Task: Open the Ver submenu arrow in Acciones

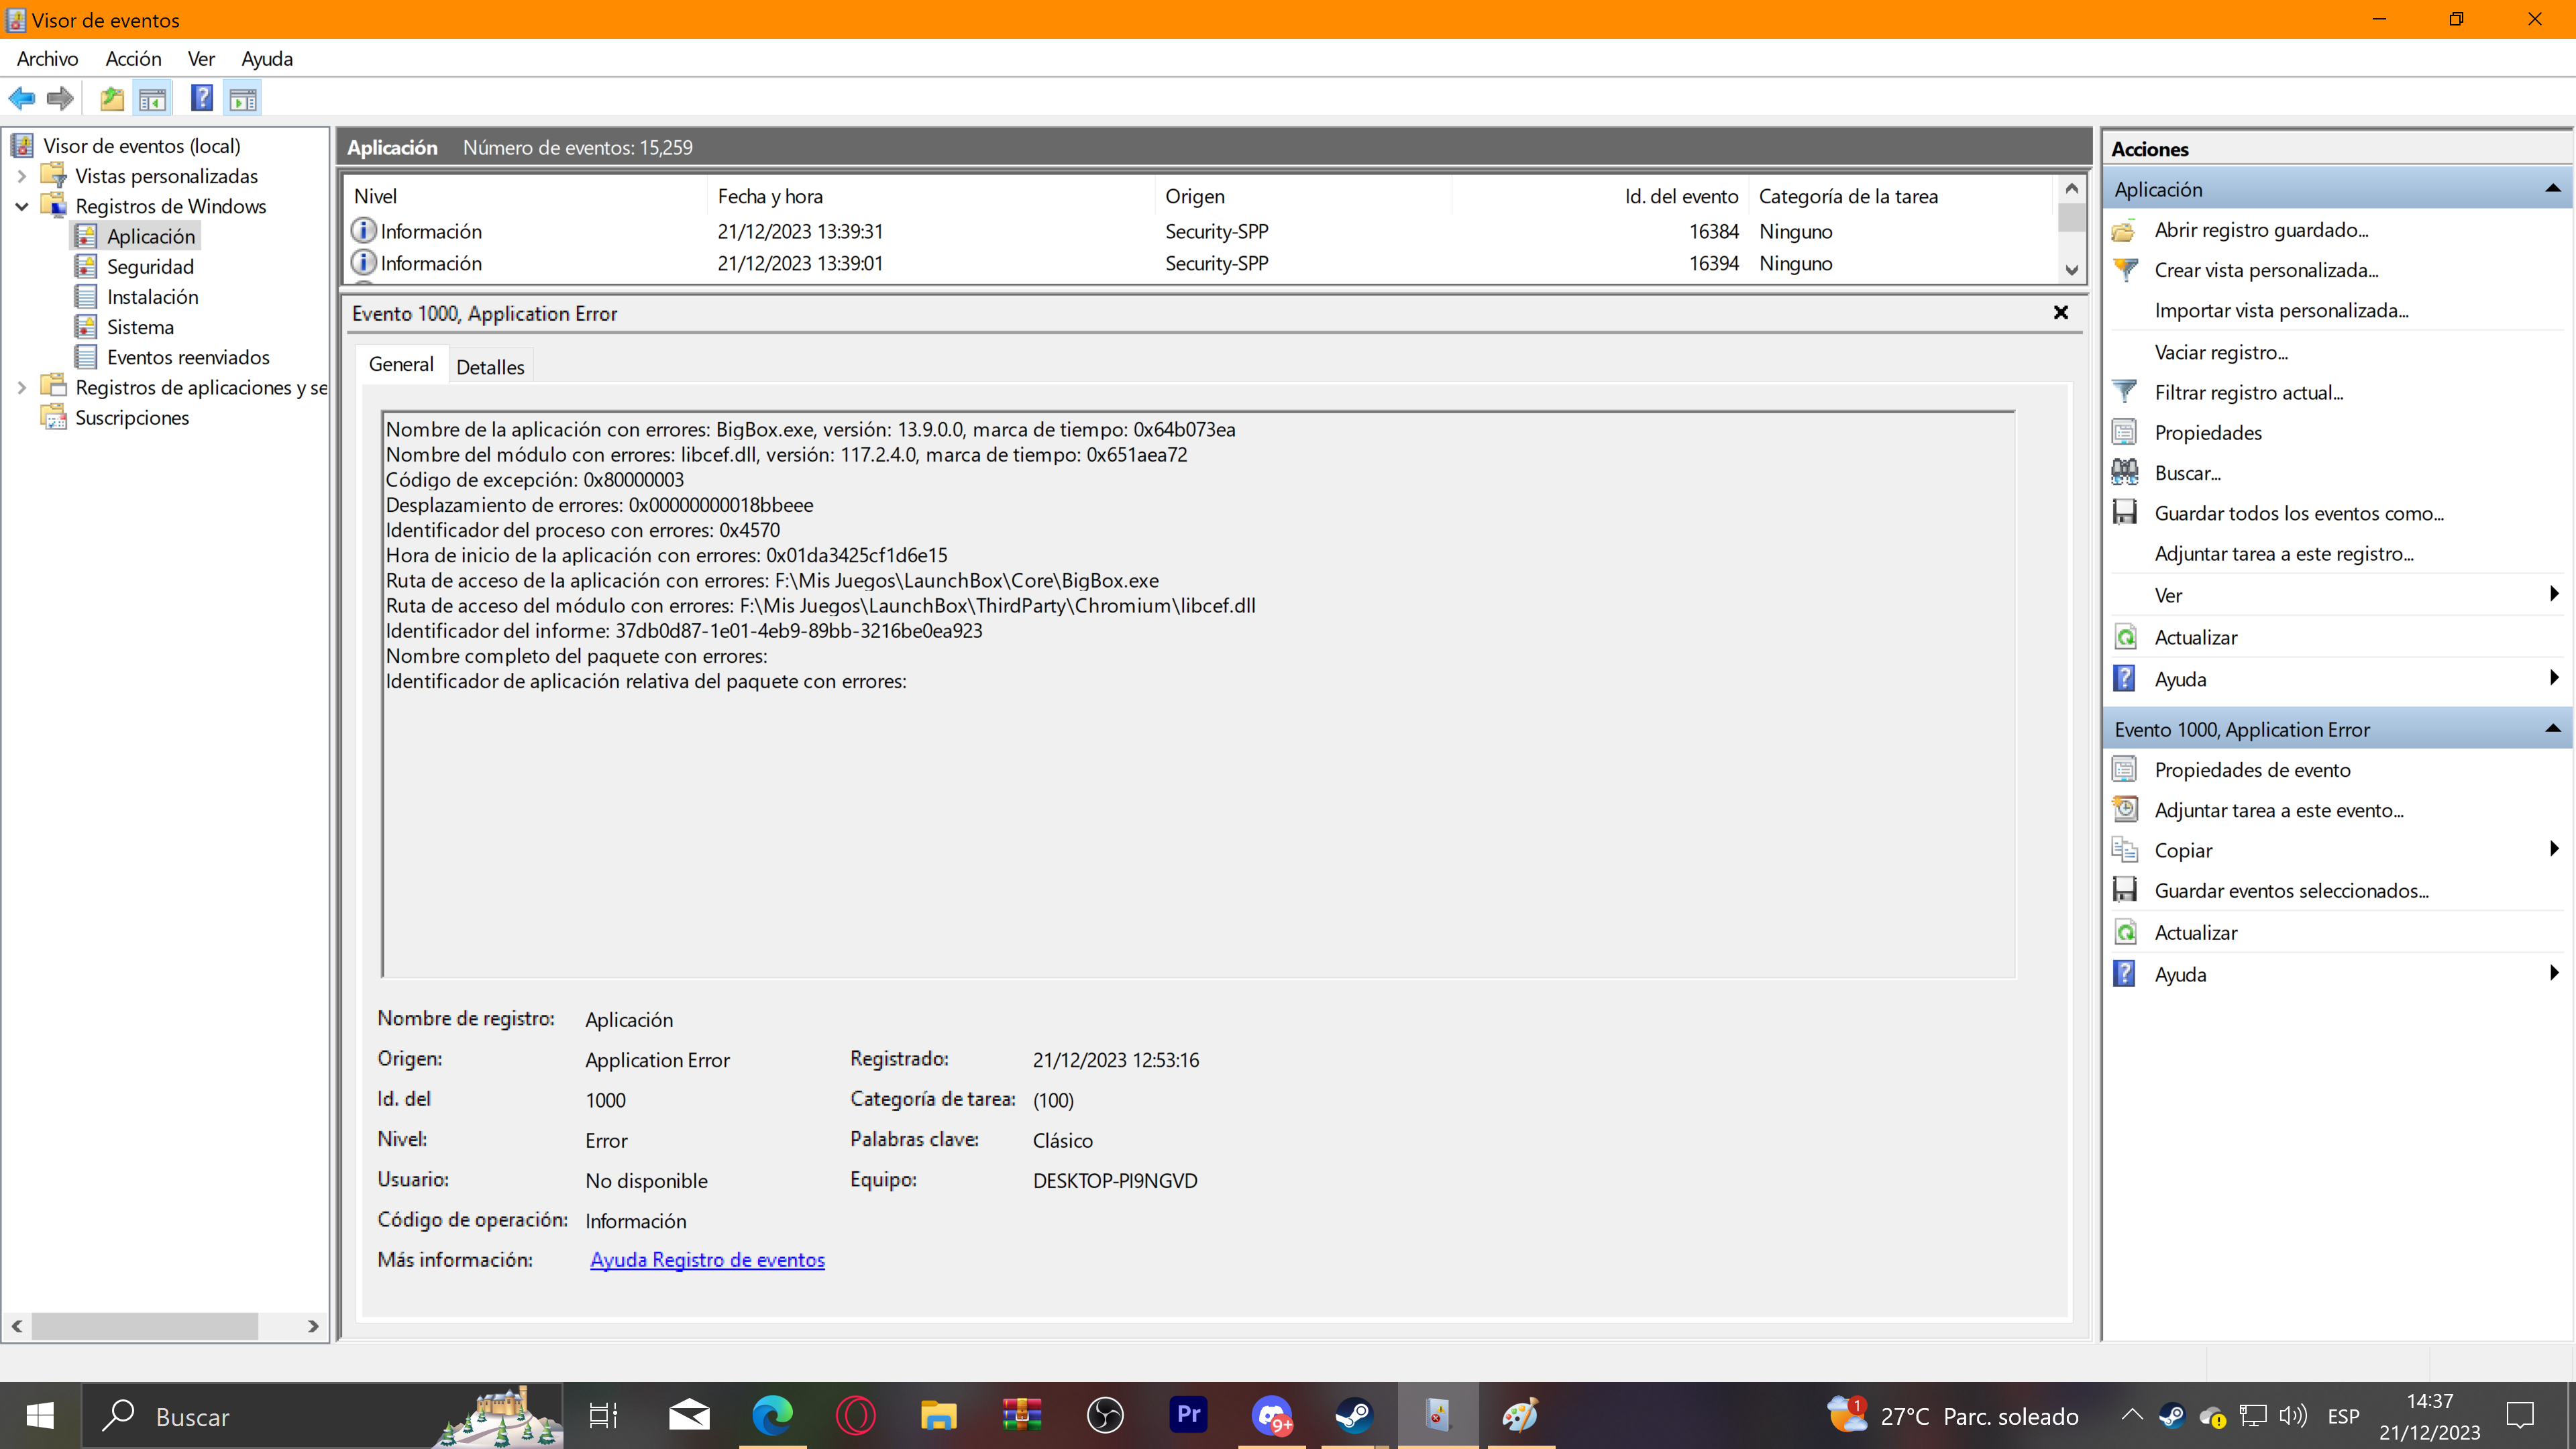Action: 2554,595
